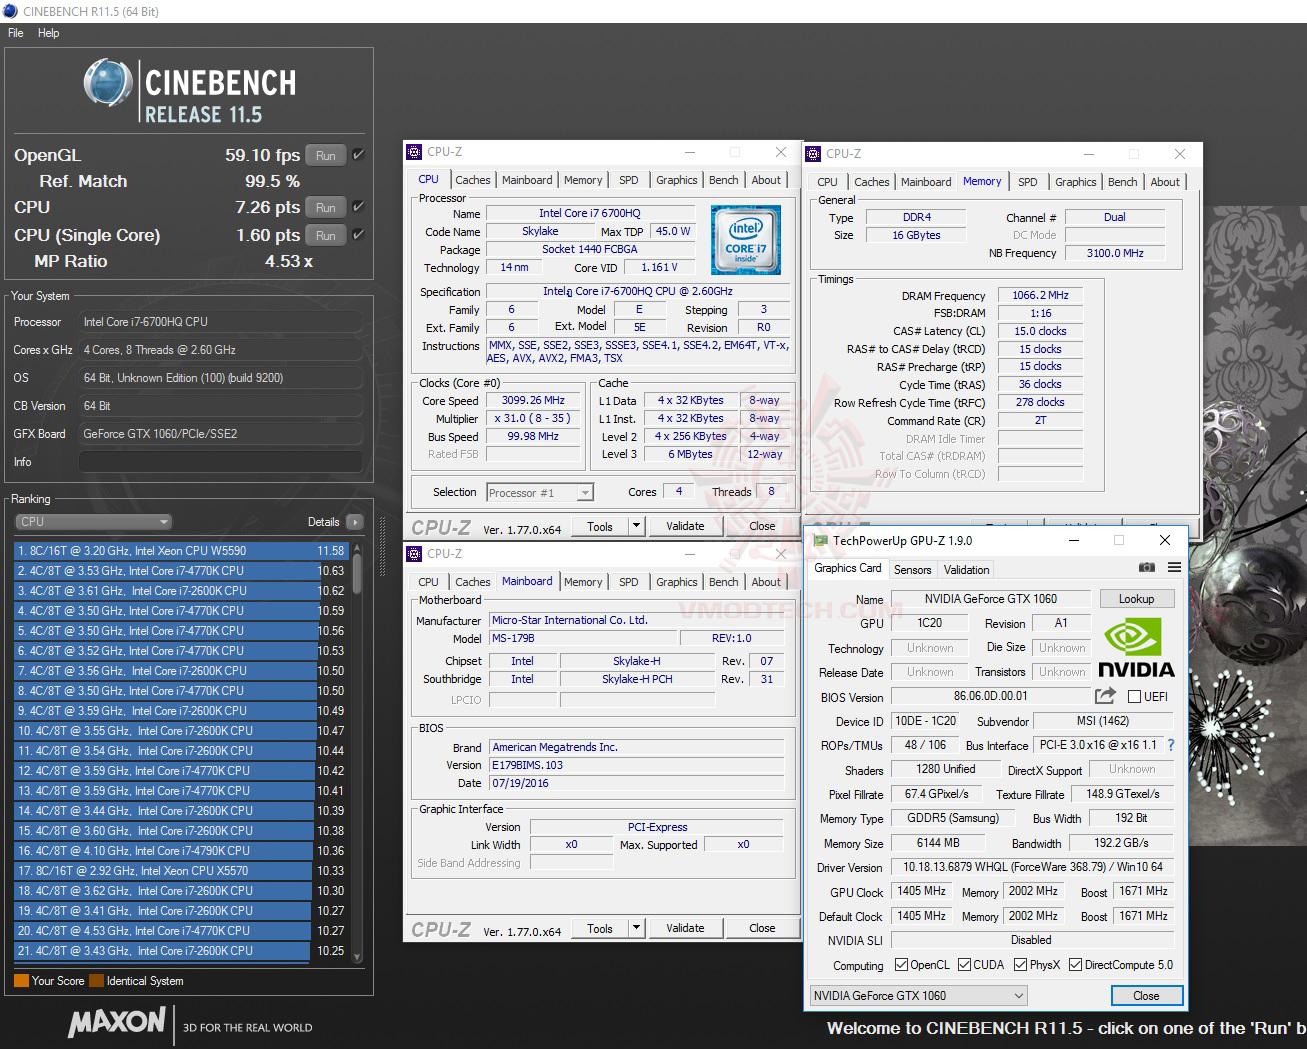This screenshot has width=1307, height=1049.
Task: Toggle OpenCL checkbox in GPU-Z
Action: point(901,965)
